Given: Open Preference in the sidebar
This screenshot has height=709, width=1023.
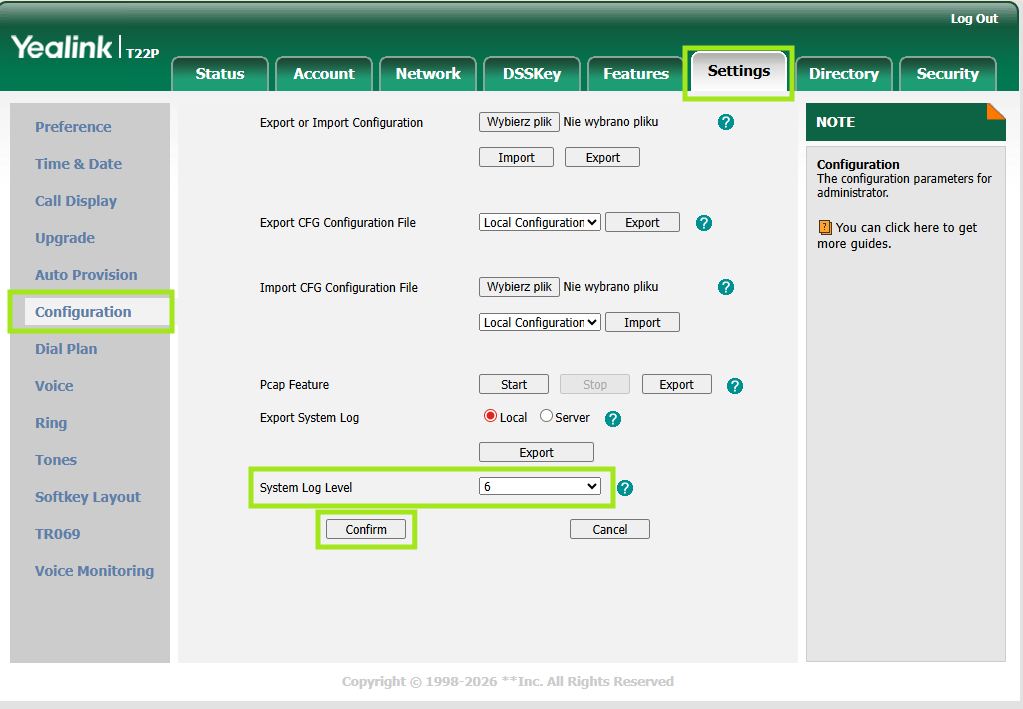Looking at the screenshot, I should click(73, 127).
